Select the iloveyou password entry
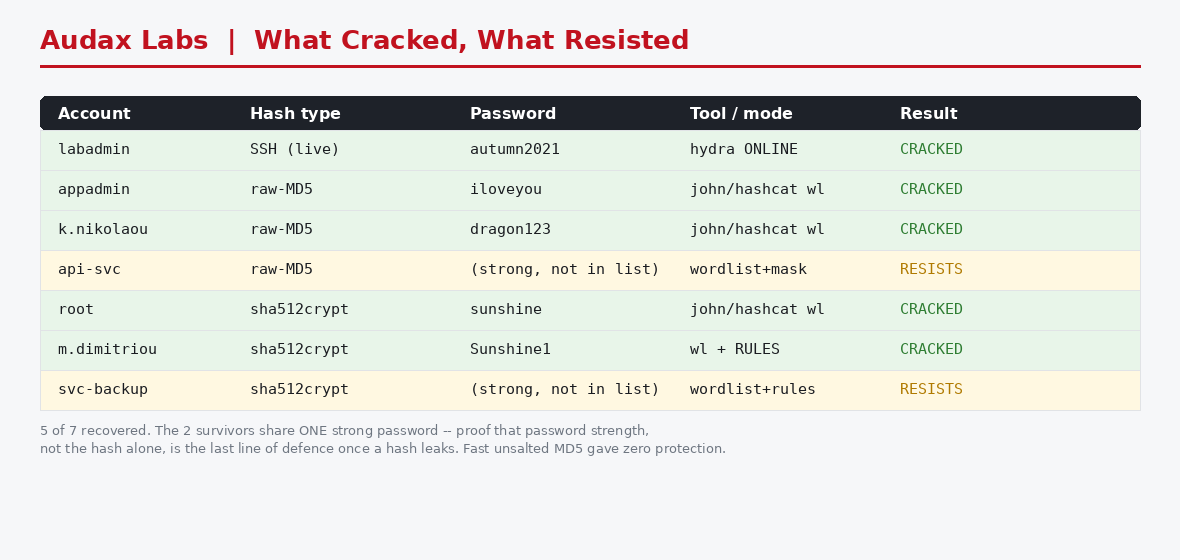Image resolution: width=1180 pixels, height=560 pixels. [506, 189]
